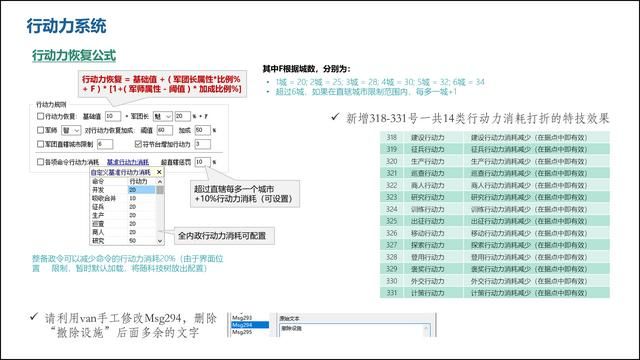Click table row 319 征兵行动力

tap(495, 149)
